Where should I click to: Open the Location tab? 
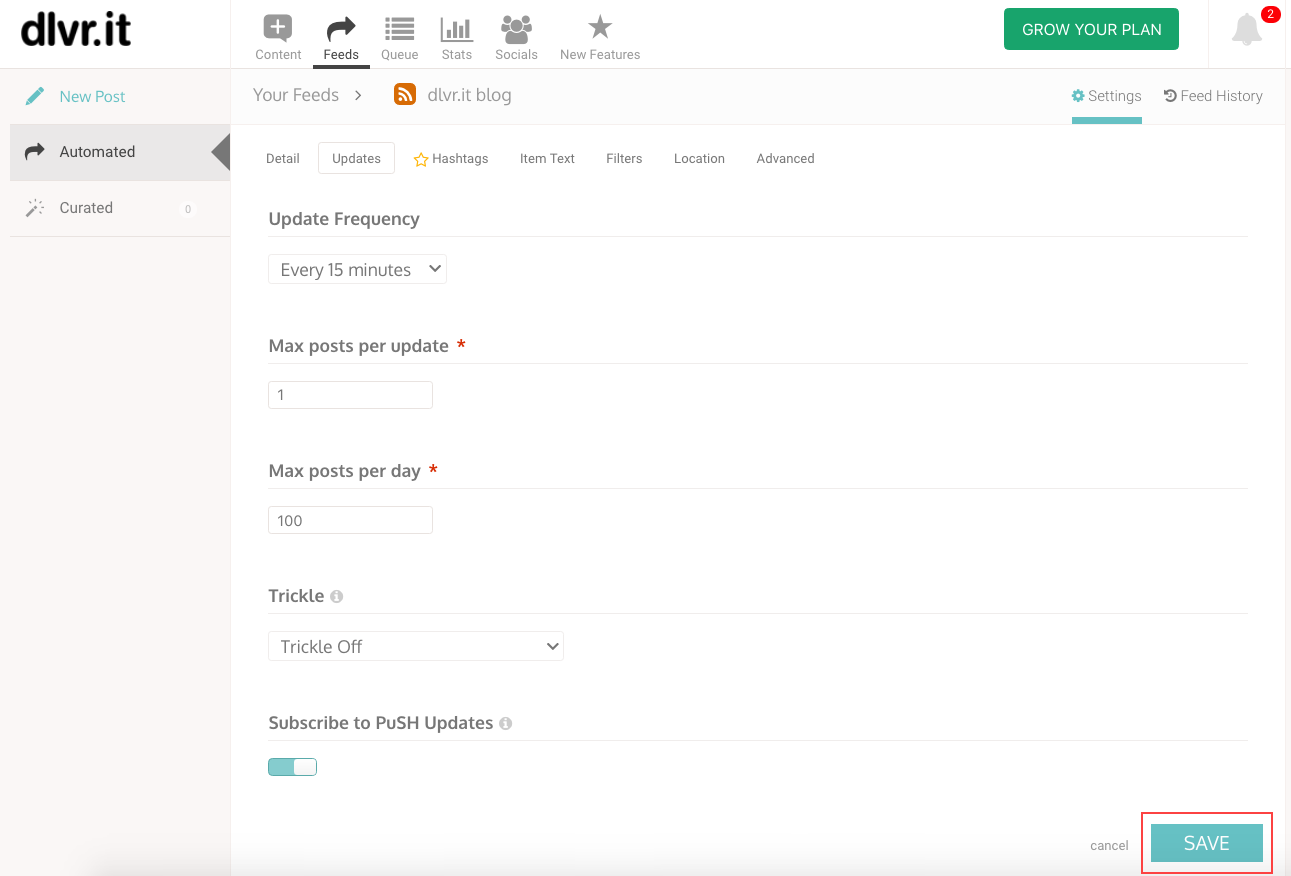[699, 158]
